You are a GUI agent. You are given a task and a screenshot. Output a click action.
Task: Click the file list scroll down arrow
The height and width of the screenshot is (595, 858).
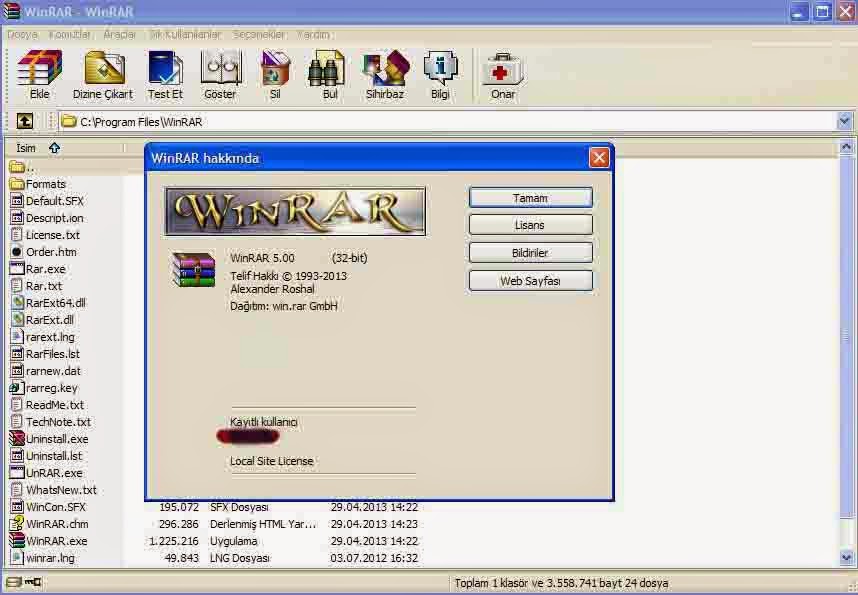pos(846,558)
